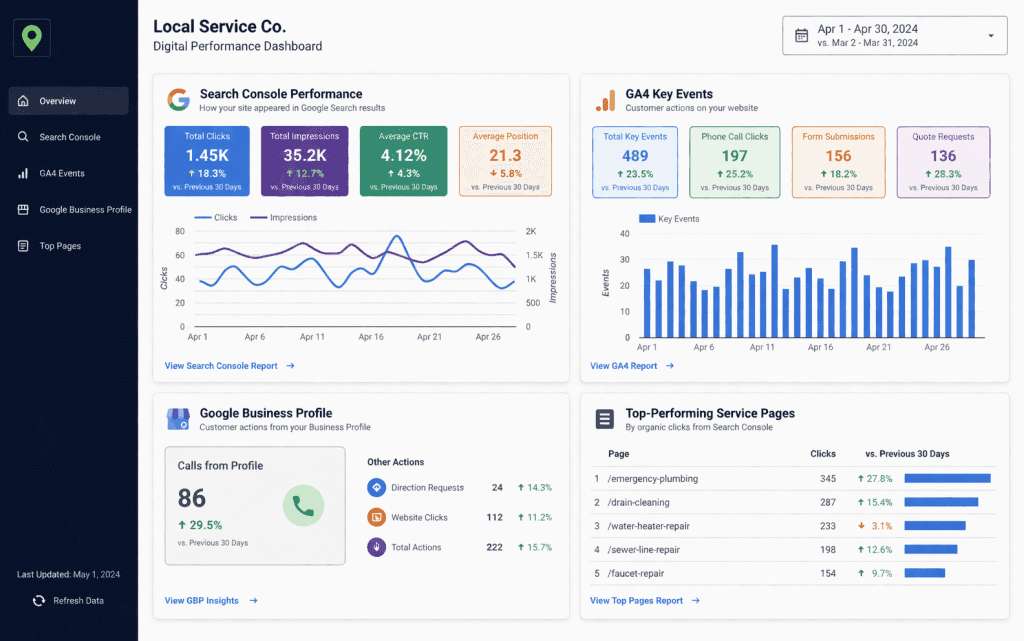Click the calendar icon in date selector
Screen dimensions: 1024x641
(801, 36)
